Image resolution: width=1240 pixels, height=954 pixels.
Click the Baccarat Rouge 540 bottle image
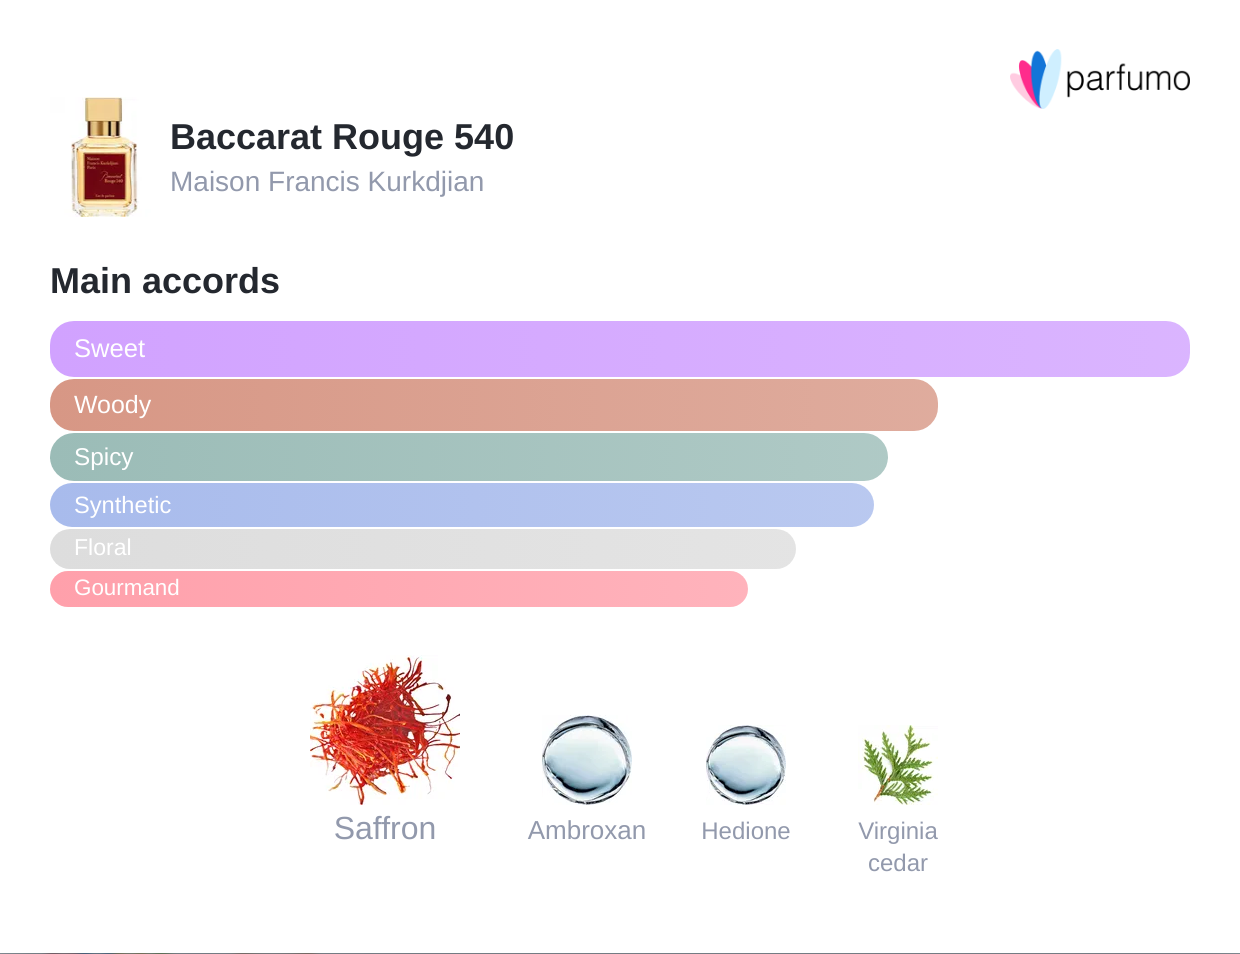104,157
